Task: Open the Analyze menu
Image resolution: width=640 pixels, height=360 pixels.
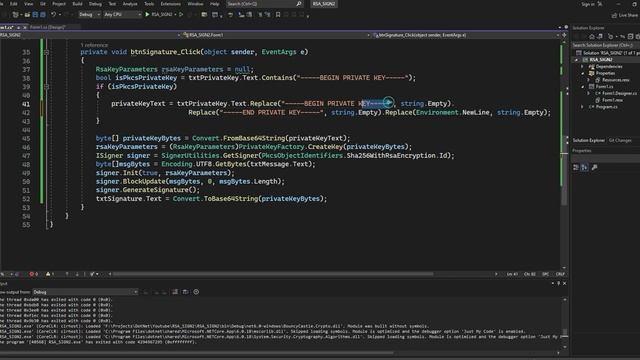Action: (130, 4)
